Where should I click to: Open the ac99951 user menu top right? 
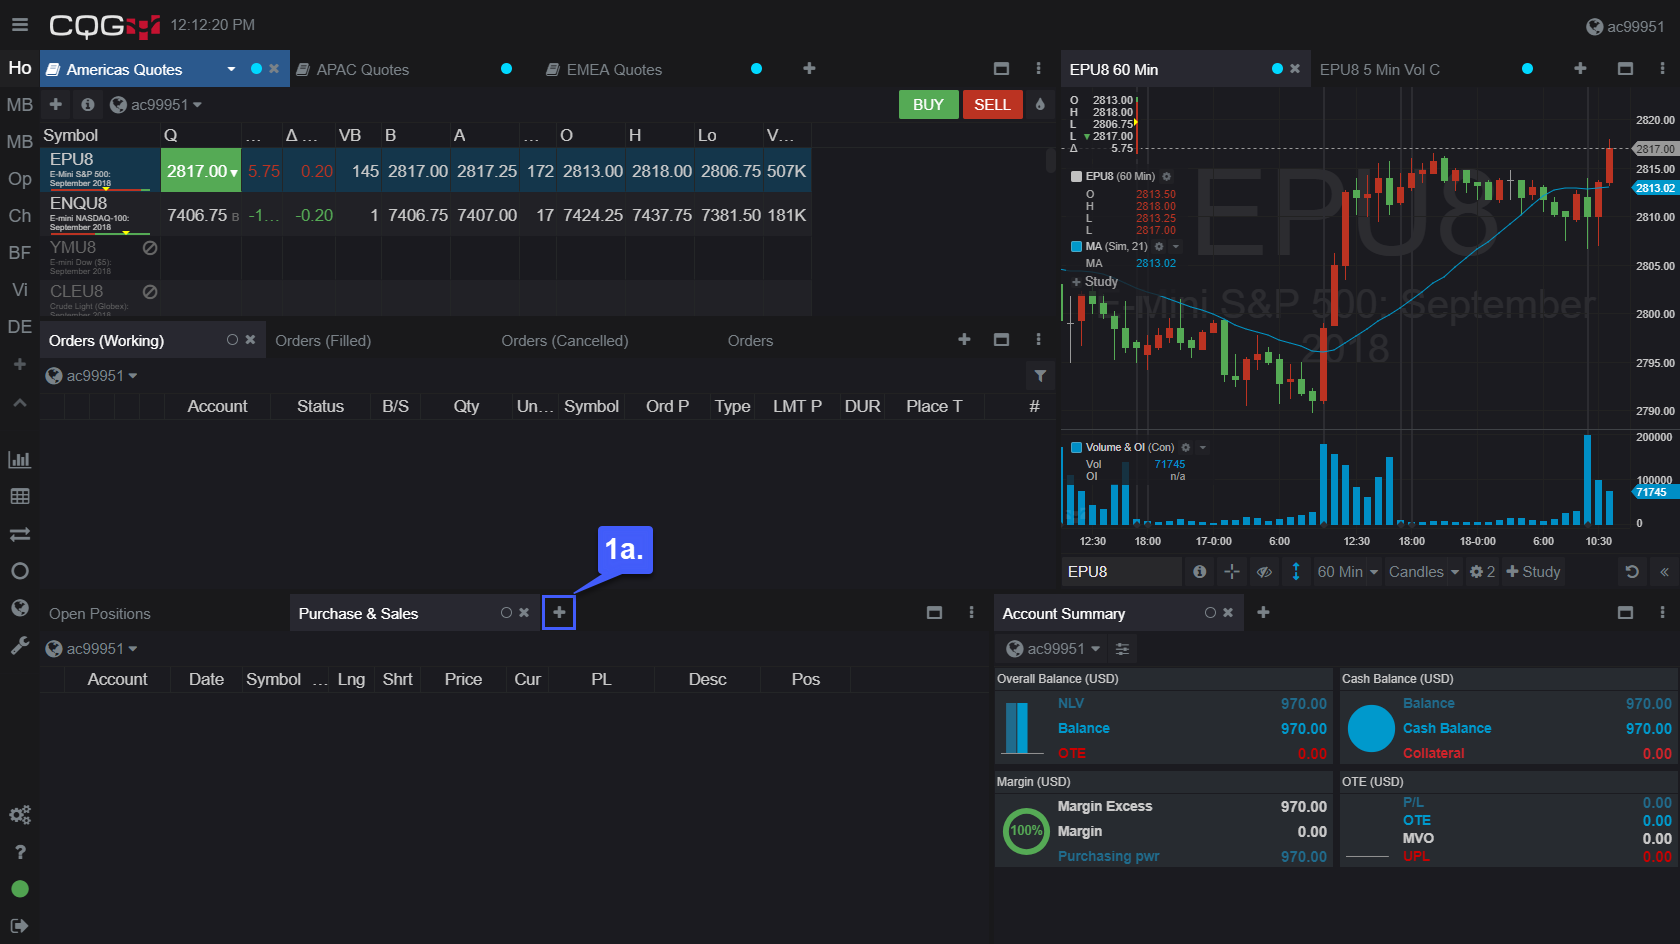point(1625,27)
